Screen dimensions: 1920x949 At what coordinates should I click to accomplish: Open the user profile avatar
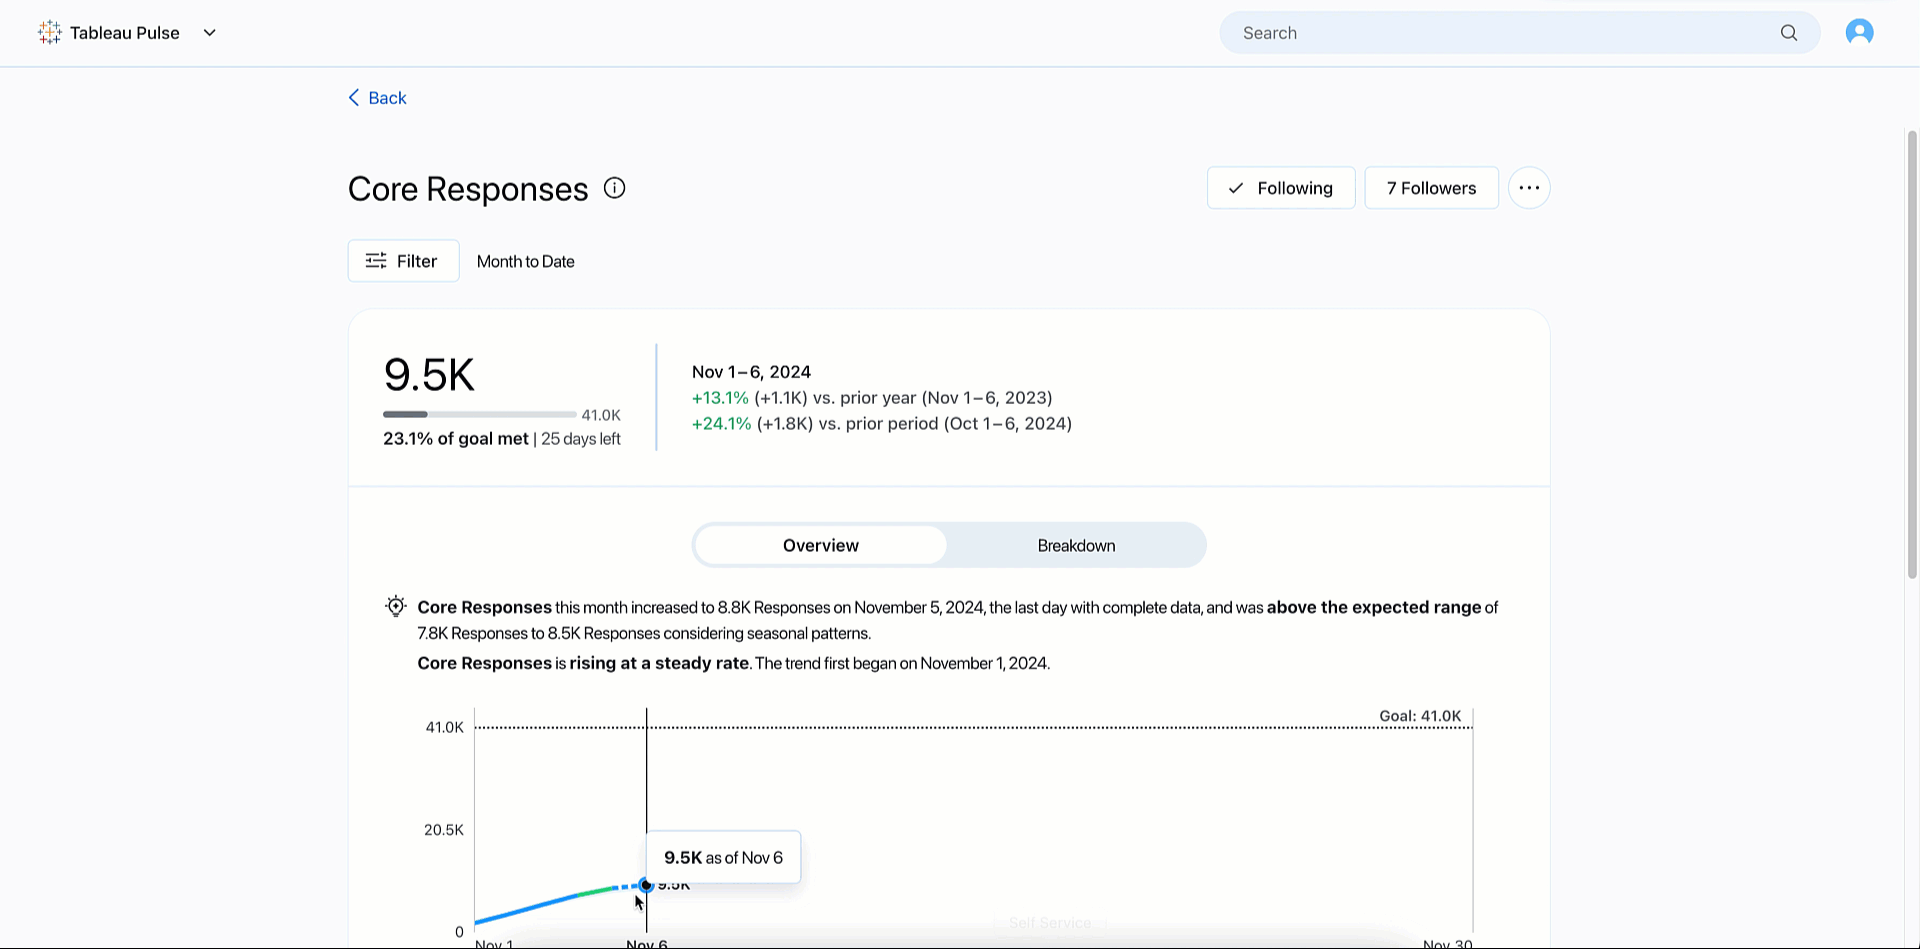pos(1859,33)
